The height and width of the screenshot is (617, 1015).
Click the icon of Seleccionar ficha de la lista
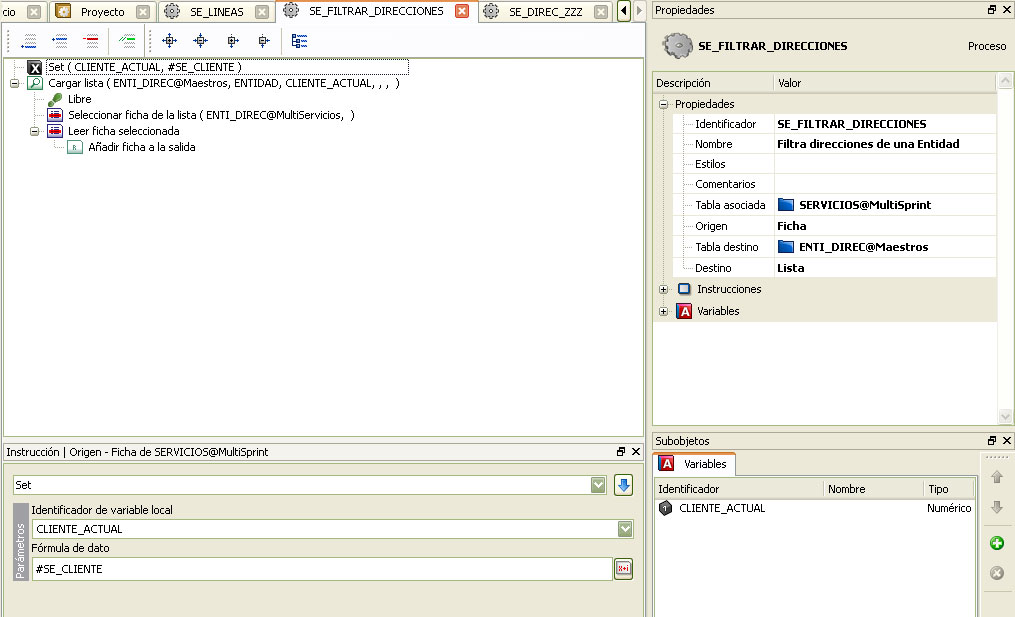pos(55,115)
